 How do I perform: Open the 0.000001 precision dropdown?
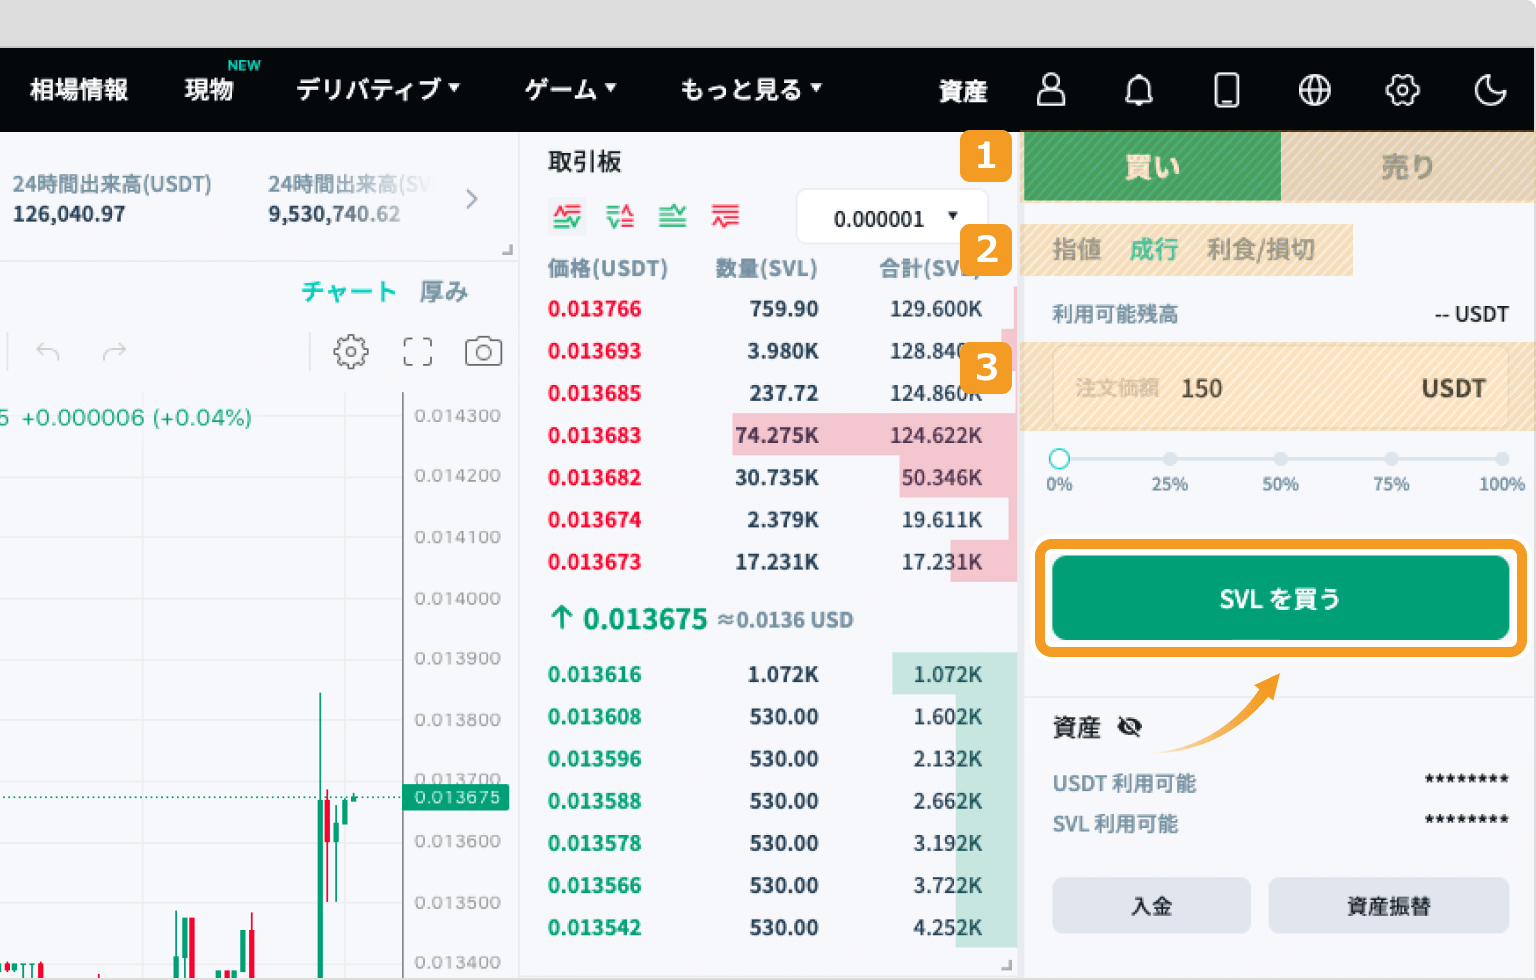890,217
